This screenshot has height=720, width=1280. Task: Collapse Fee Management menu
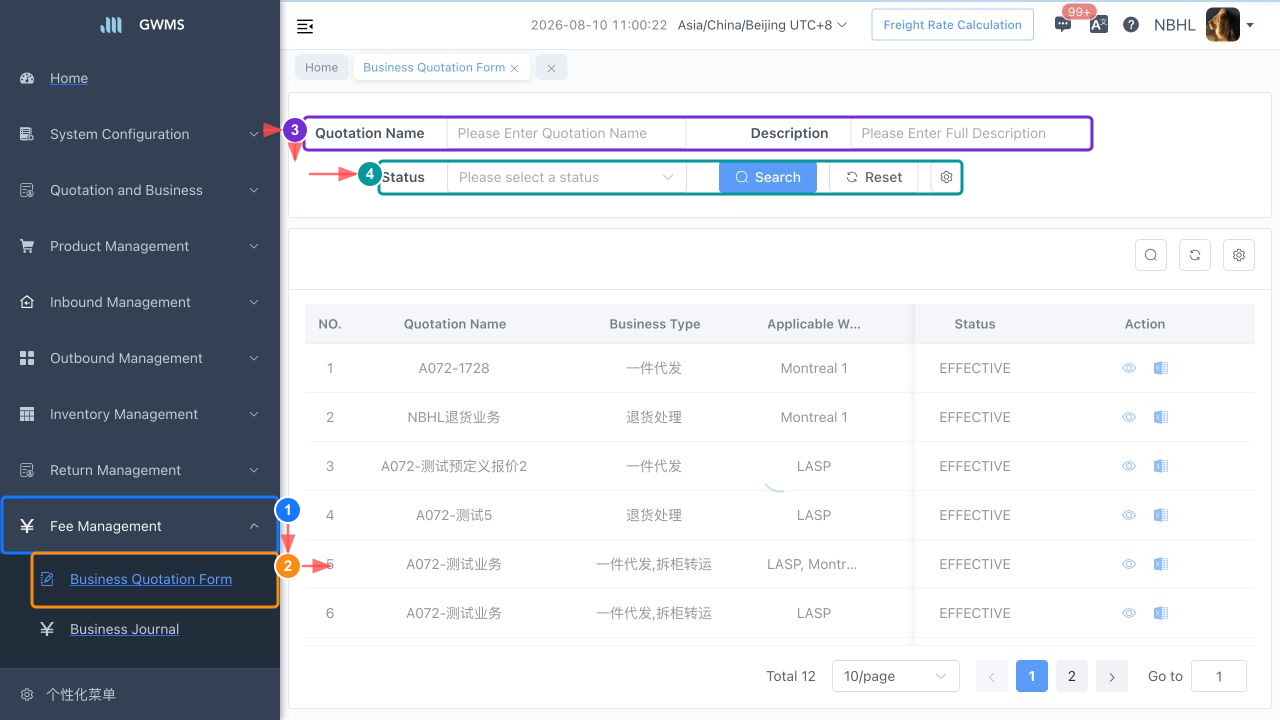pos(140,526)
